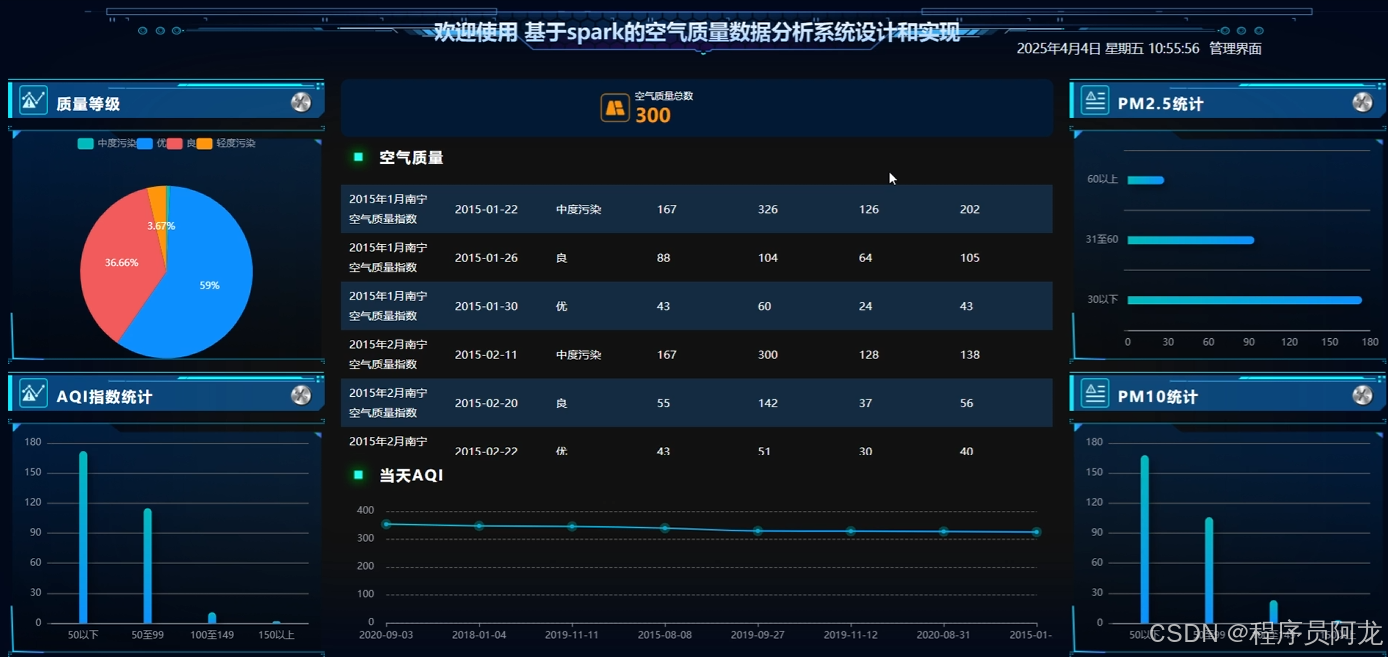The width and height of the screenshot is (1388, 657).
Task: Click the PM2.5统计 panel list icon
Action: click(1095, 100)
